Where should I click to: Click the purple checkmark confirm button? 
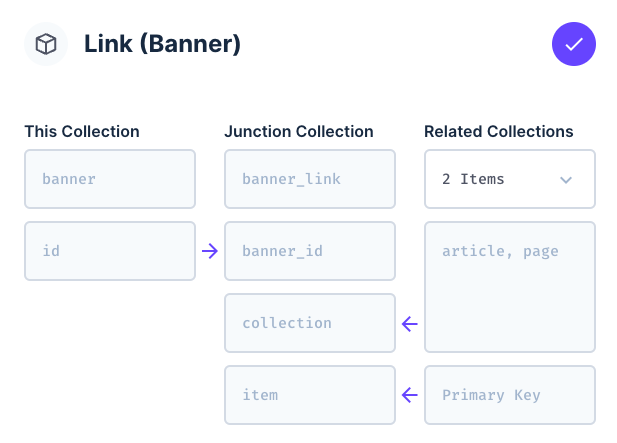pyautogui.click(x=573, y=44)
